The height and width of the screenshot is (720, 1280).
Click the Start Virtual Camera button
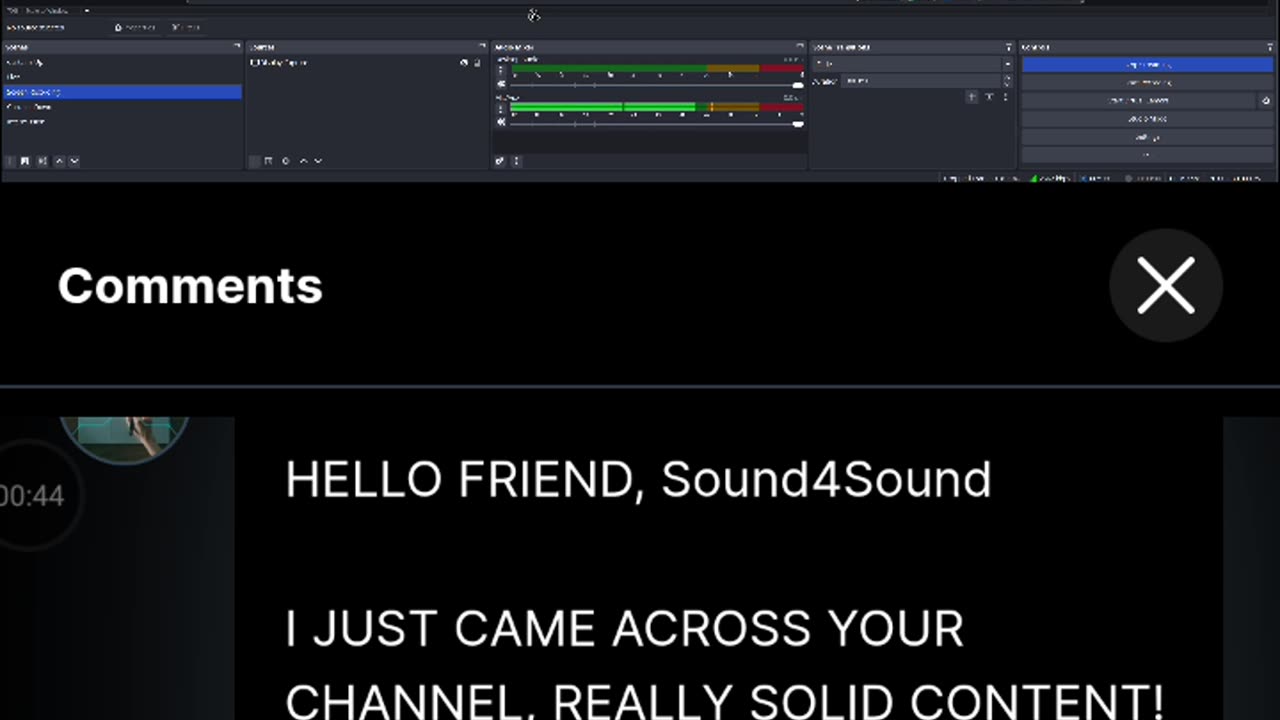coord(1138,100)
